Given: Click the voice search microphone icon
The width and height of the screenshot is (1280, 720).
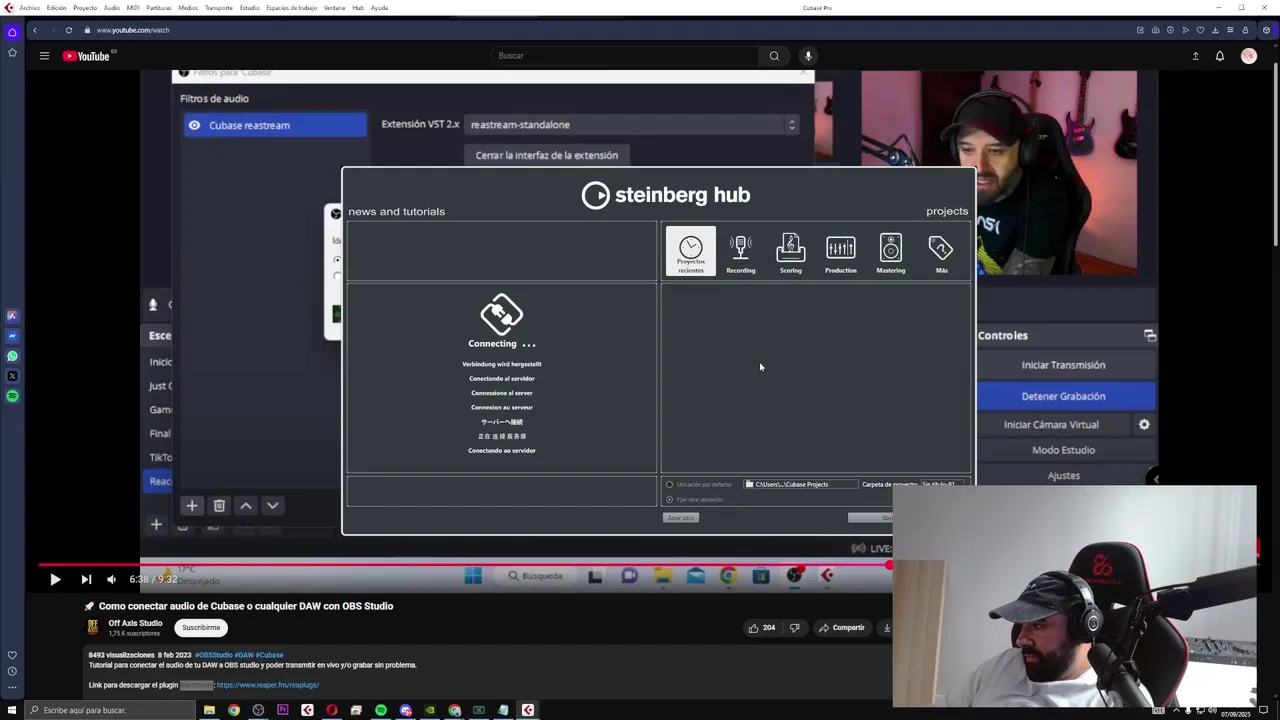Looking at the screenshot, I should (808, 56).
